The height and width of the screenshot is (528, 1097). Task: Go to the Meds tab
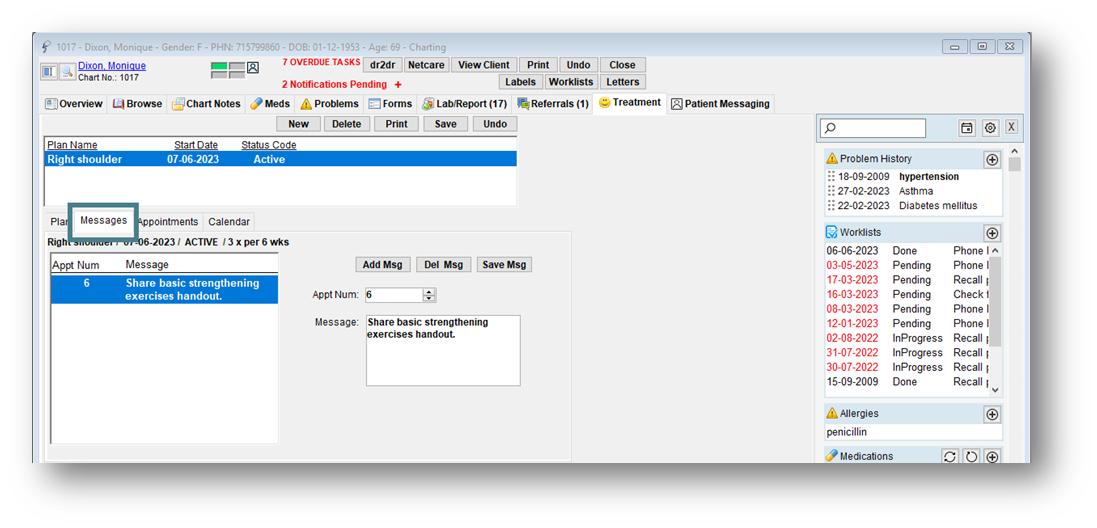[x=269, y=104]
